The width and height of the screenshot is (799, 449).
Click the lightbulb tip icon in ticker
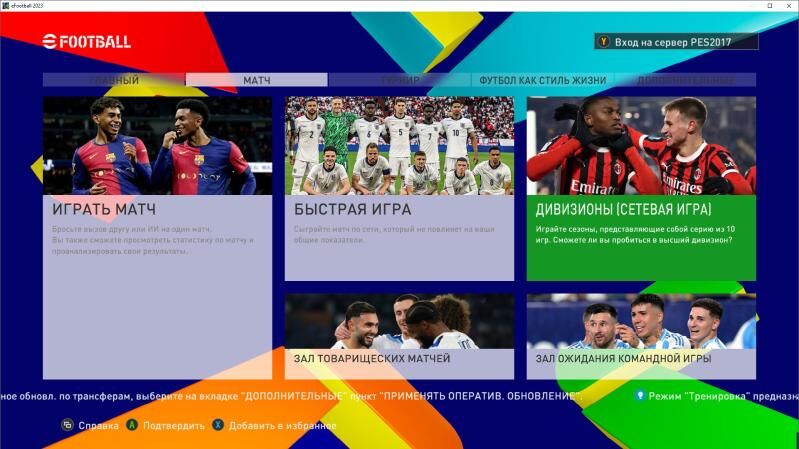tap(640, 395)
